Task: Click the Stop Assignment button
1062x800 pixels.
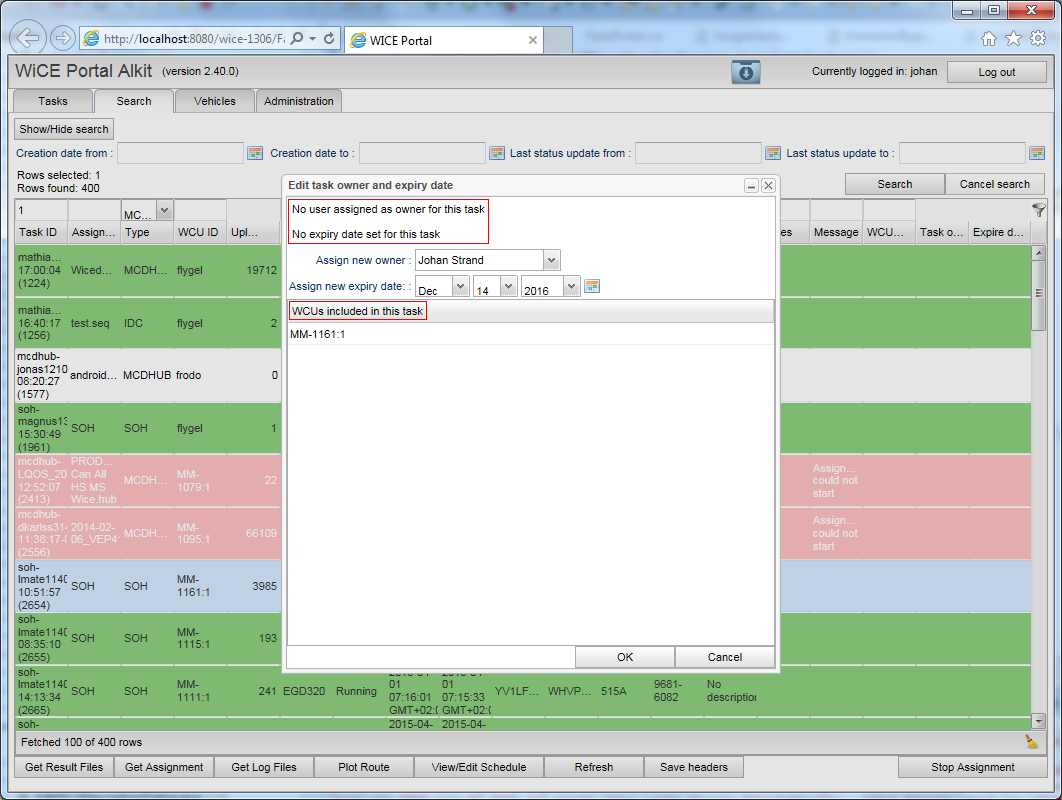Action: click(x=972, y=767)
